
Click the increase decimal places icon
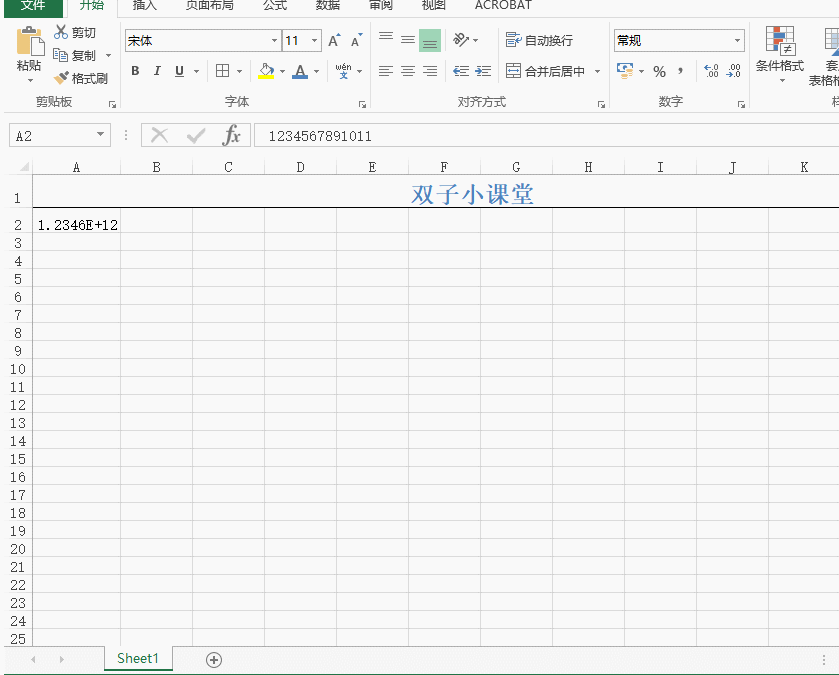711,71
